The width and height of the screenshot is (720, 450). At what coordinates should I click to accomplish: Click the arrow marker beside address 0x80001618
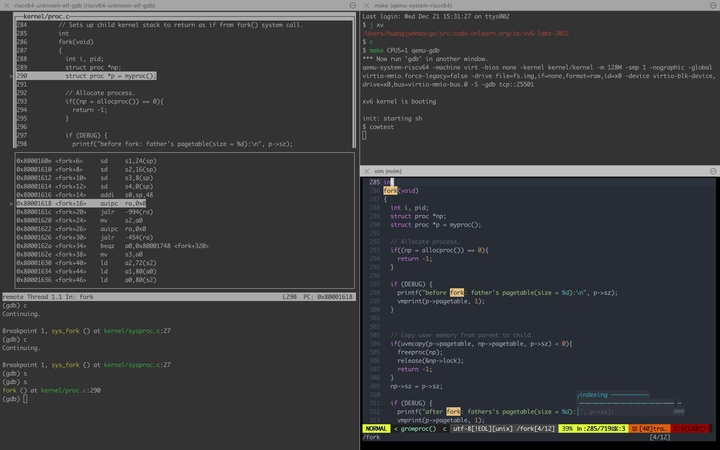(x=11, y=203)
